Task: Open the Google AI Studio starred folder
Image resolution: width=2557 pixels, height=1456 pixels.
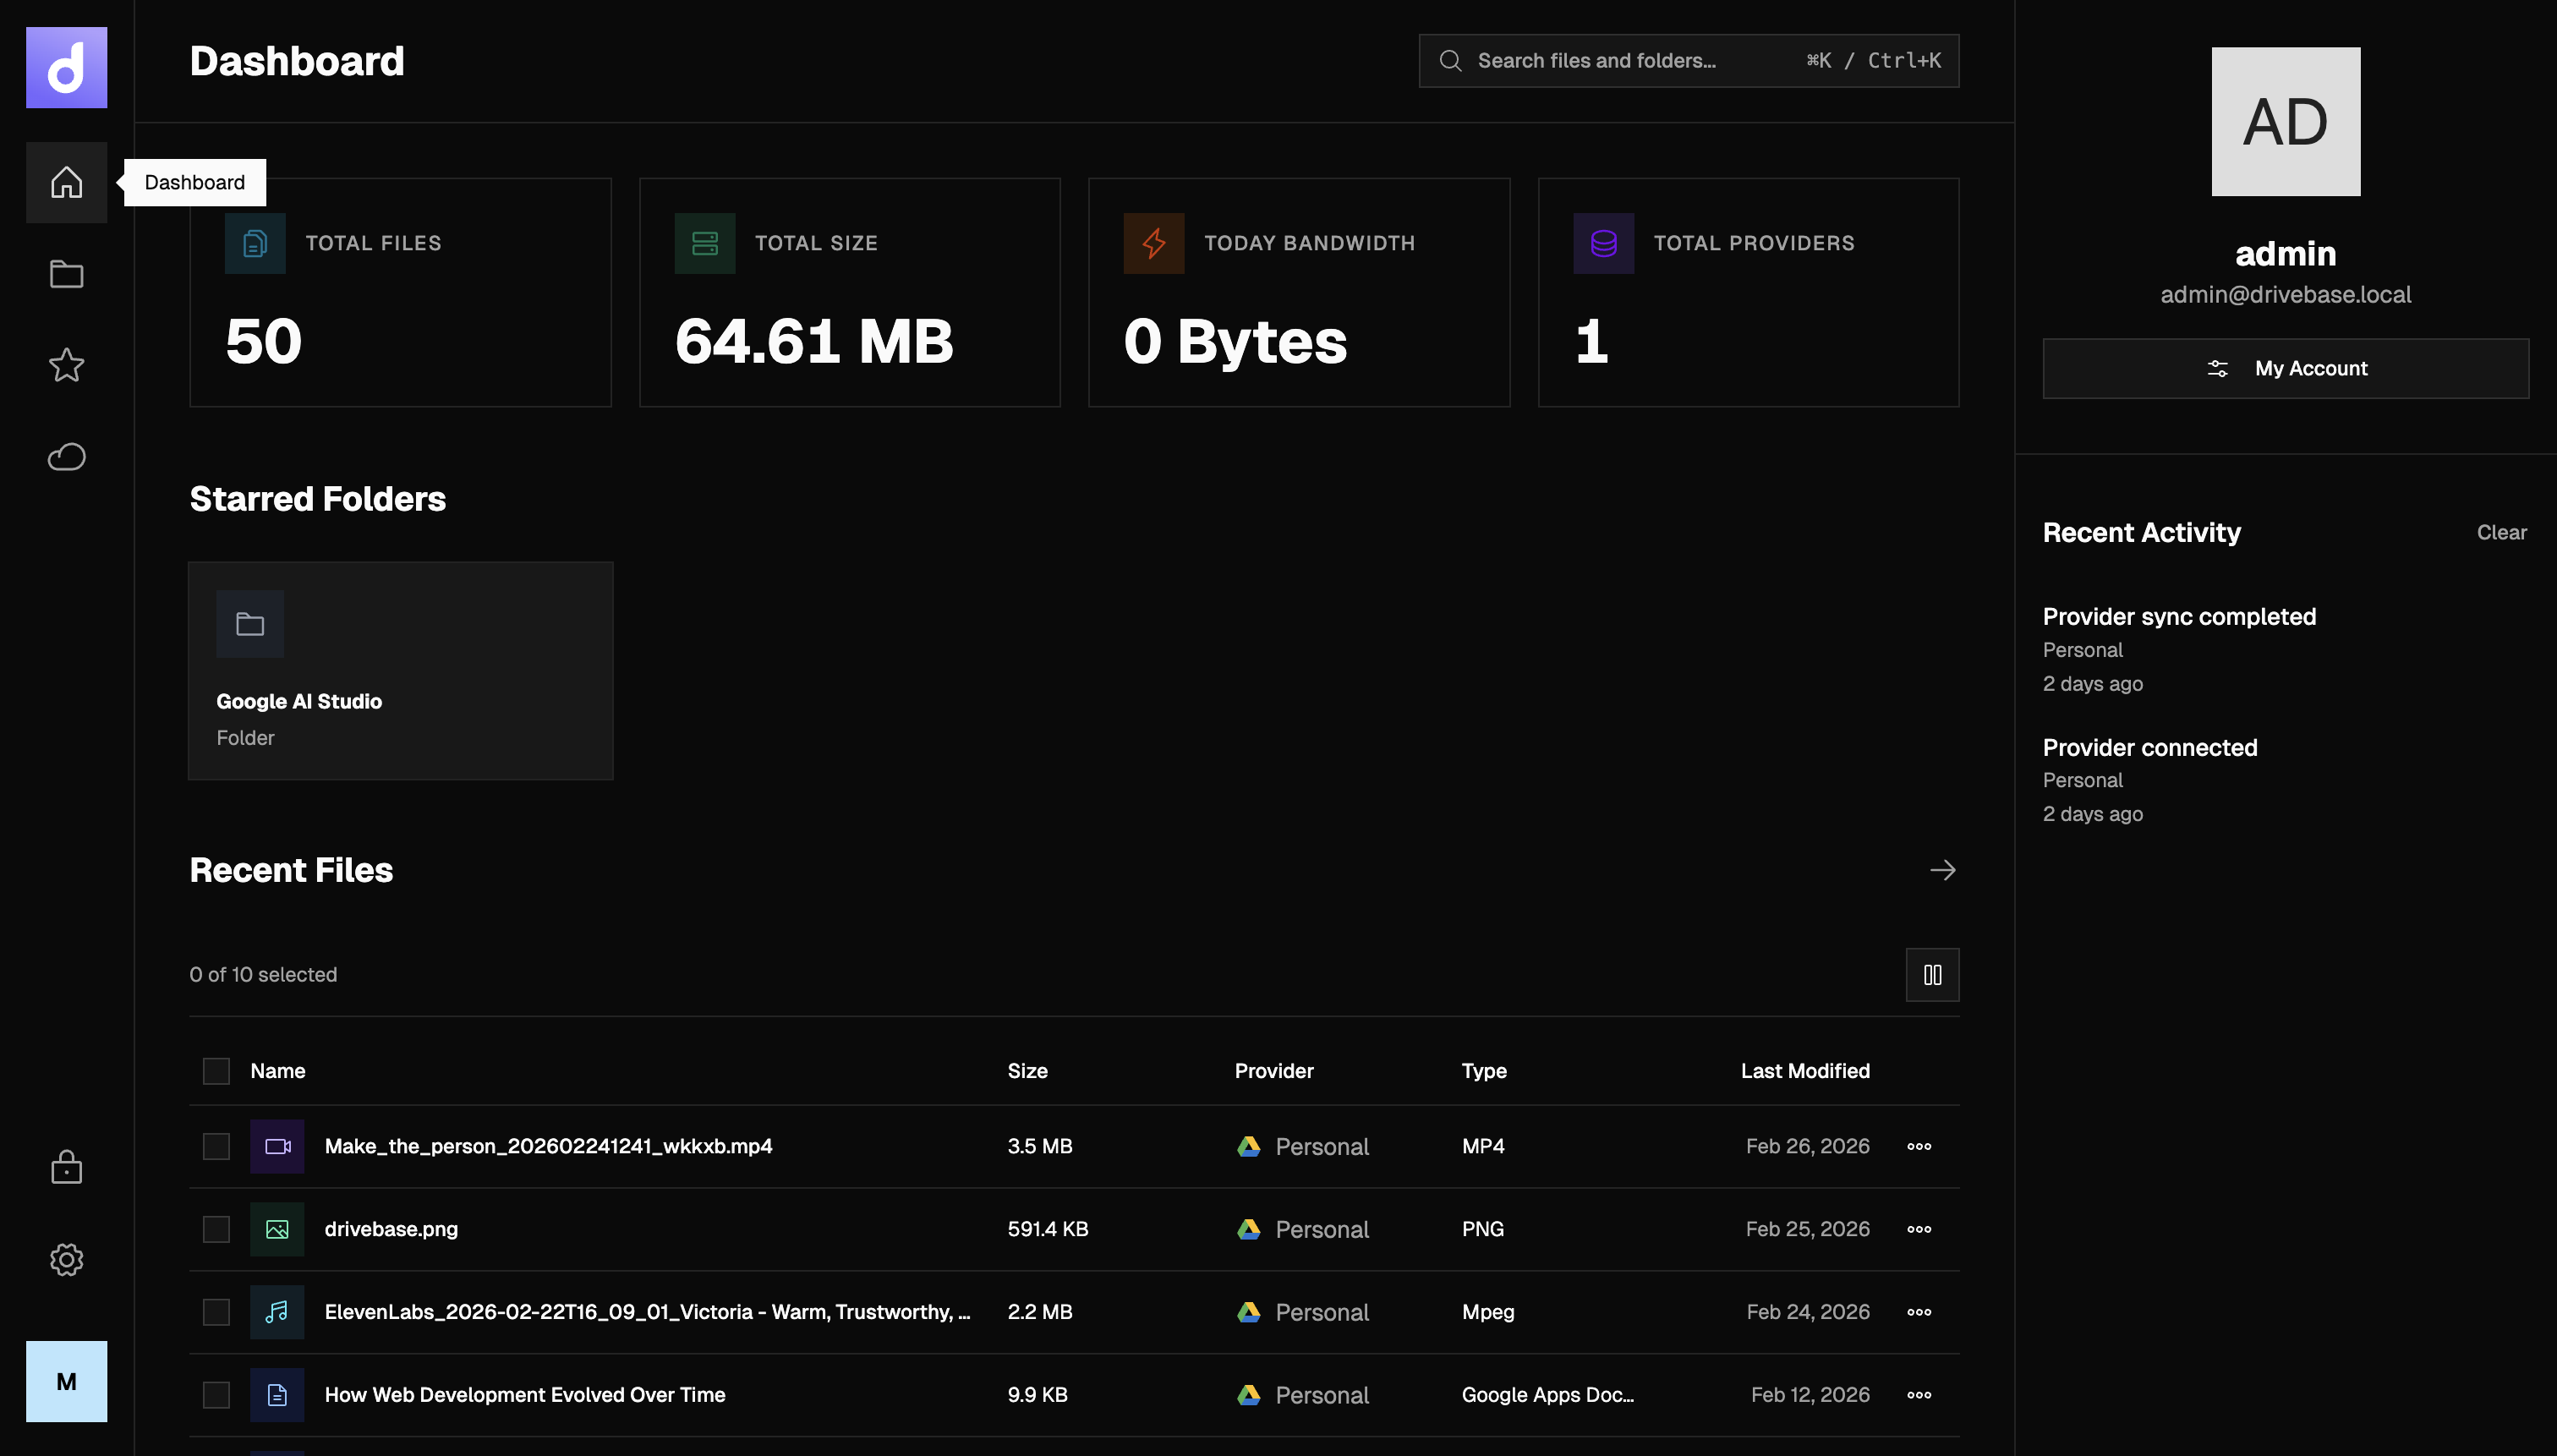Action: click(400, 670)
